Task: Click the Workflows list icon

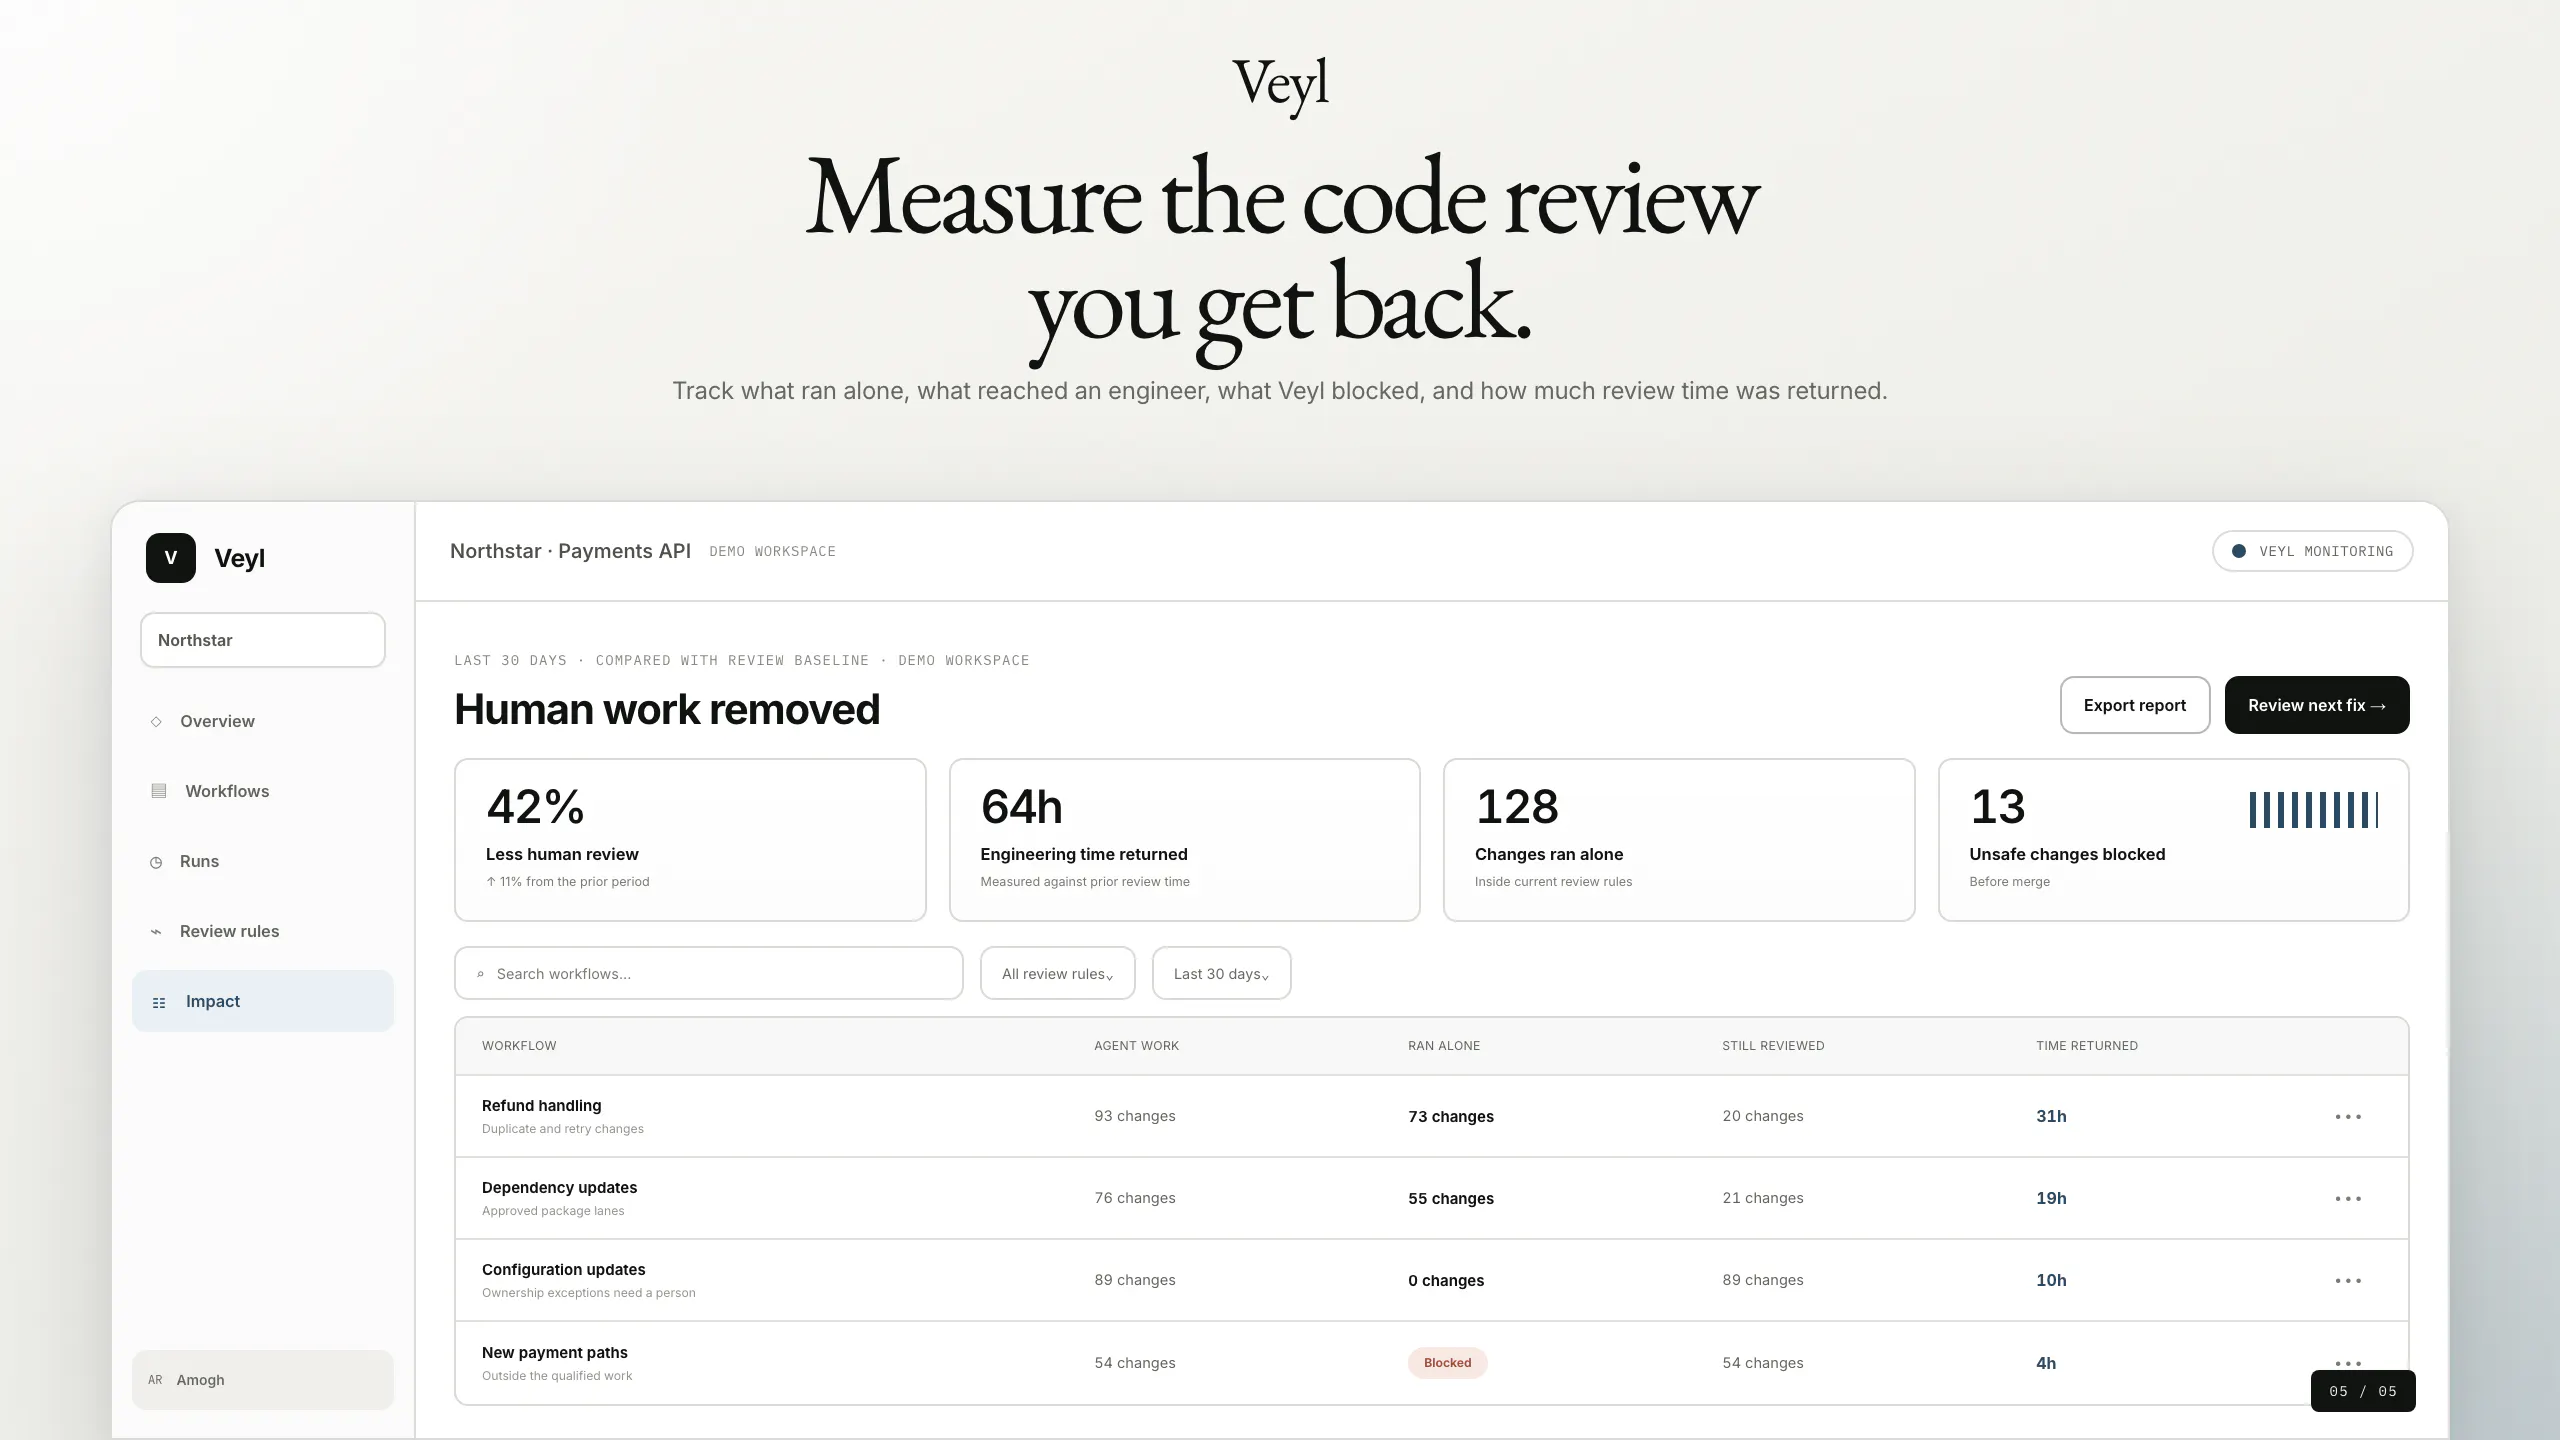Action: 159,791
